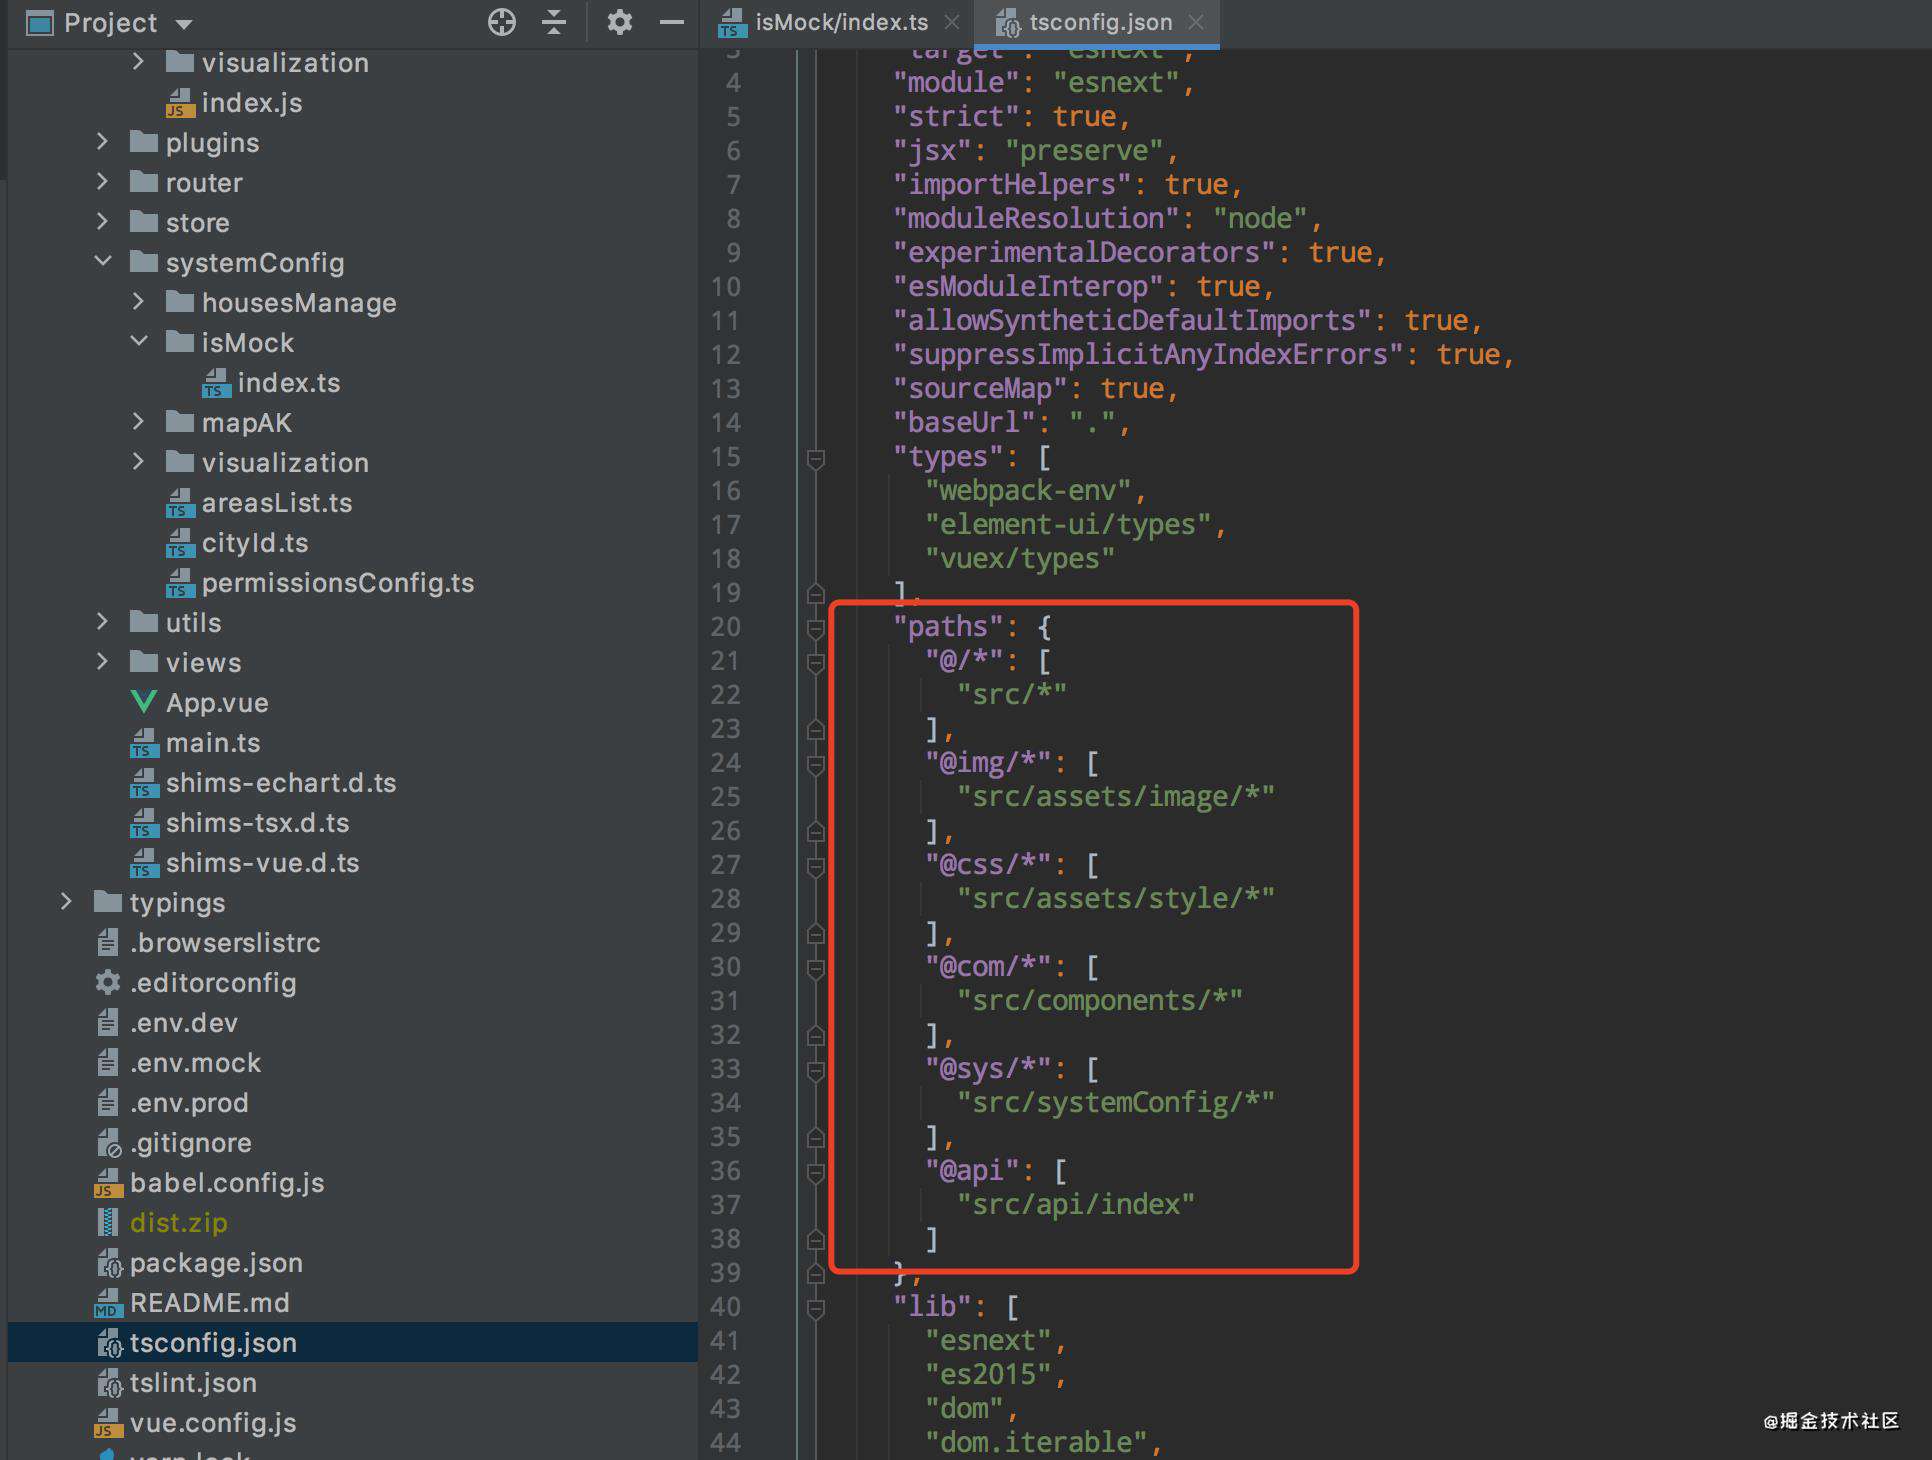Click "suppressImplicitAnyIndexErrors" key
Screen dimensions: 1932x1460
tap(1148, 354)
